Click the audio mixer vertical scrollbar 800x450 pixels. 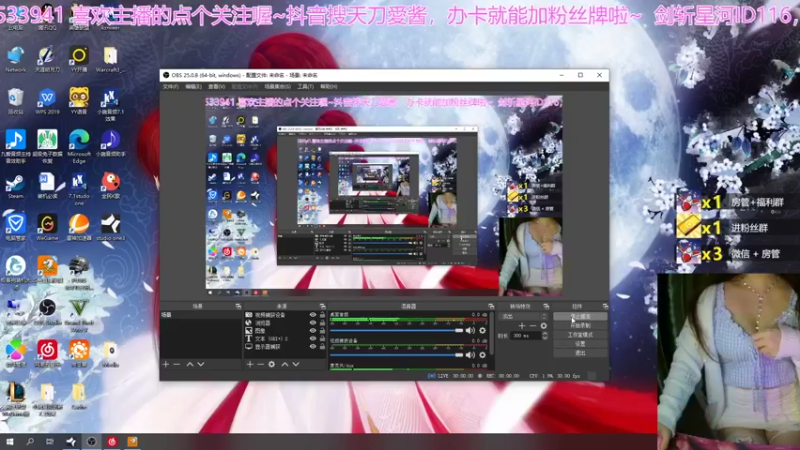(x=492, y=334)
